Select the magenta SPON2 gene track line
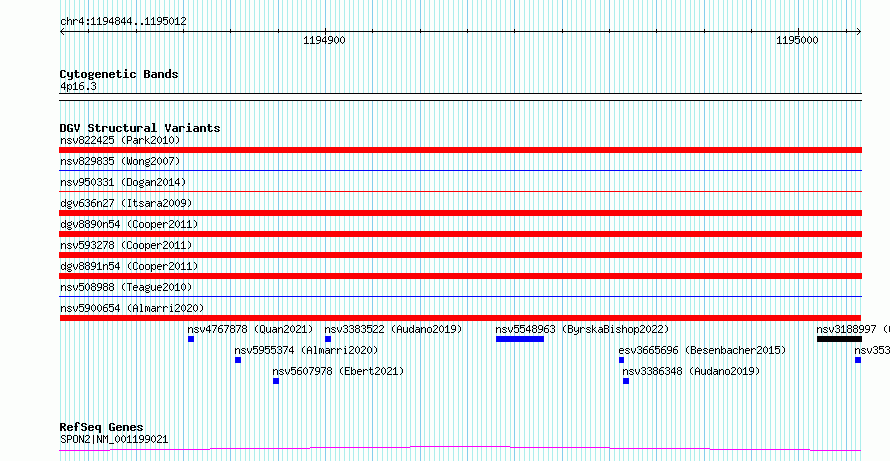890x461 pixels. 460,449
